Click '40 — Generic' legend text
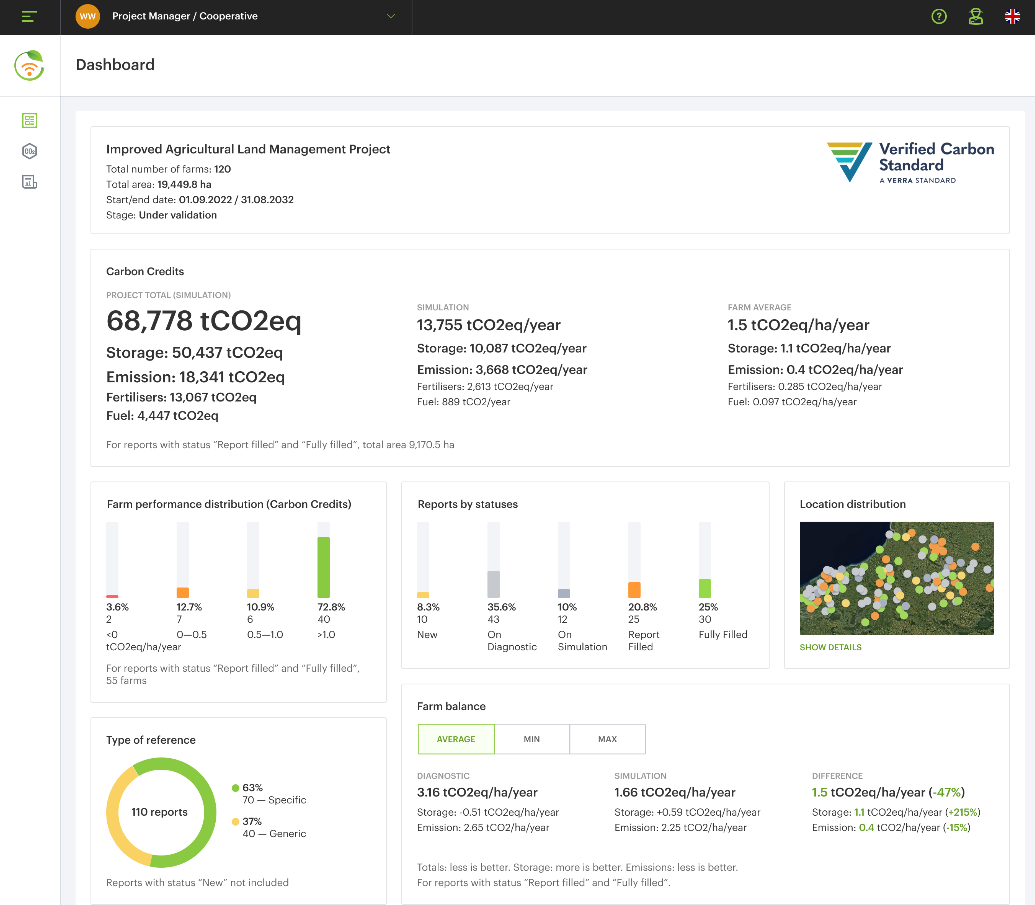The height and width of the screenshot is (905, 1035). tap(275, 834)
